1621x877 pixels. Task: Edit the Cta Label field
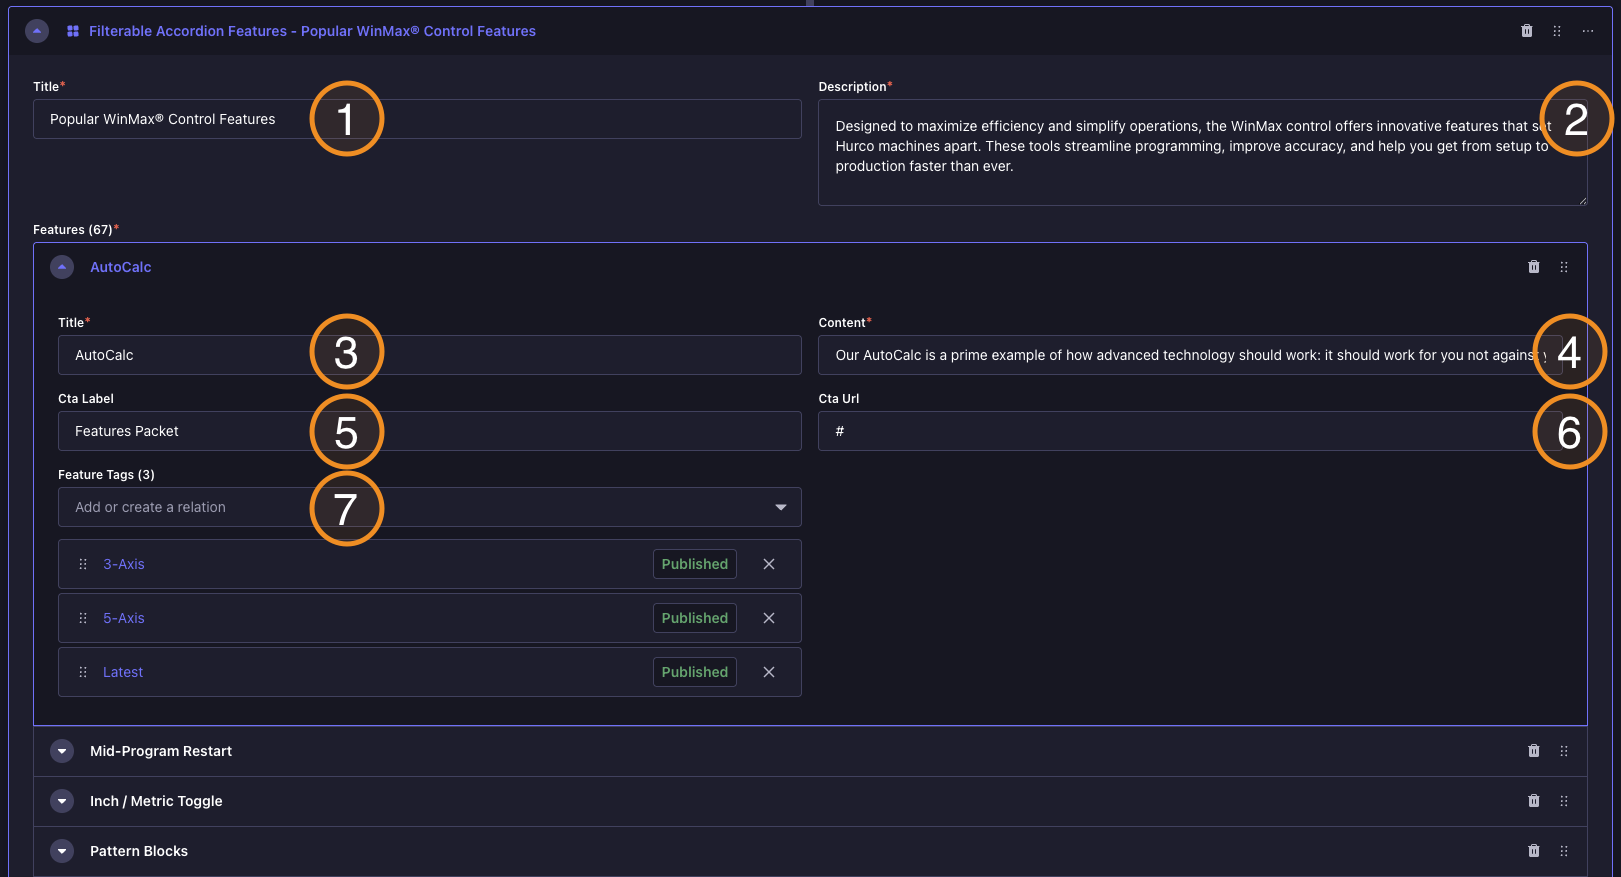[x=430, y=431]
